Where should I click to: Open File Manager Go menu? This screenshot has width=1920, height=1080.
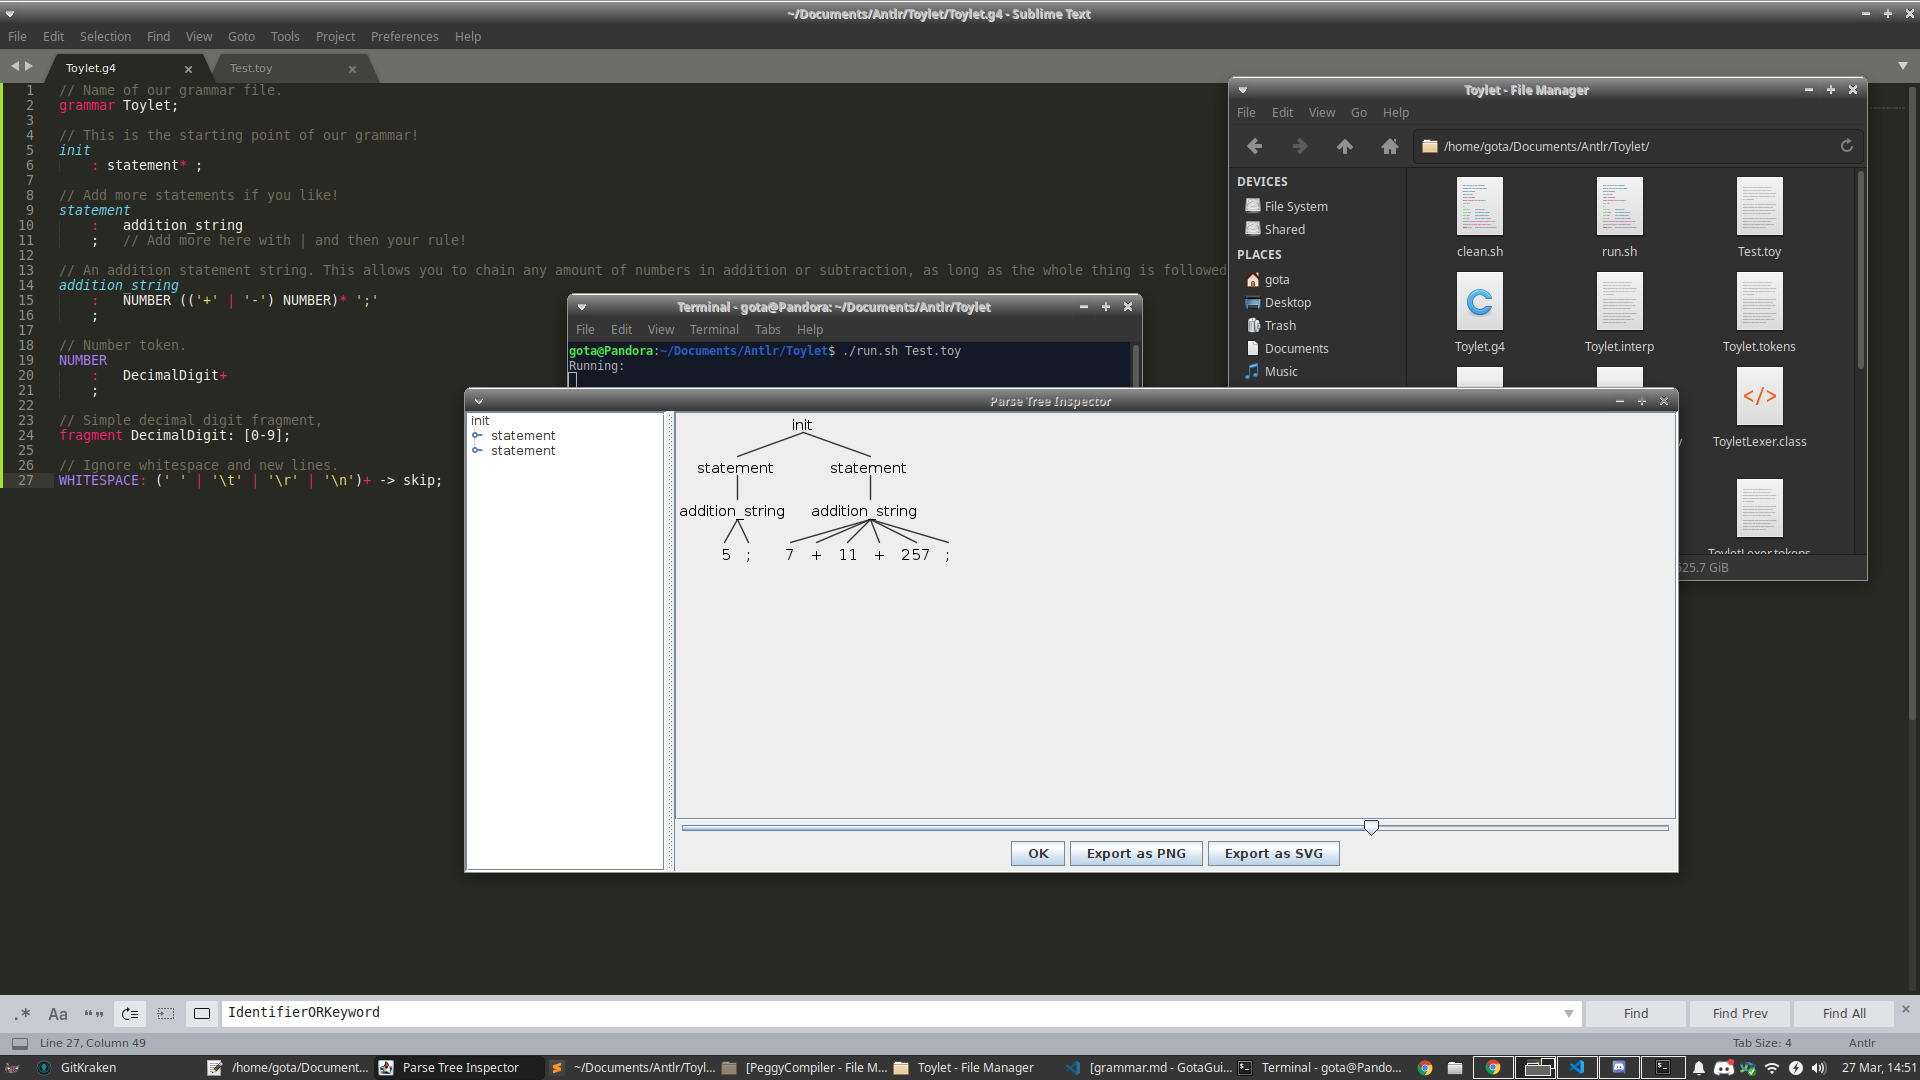[1358, 112]
